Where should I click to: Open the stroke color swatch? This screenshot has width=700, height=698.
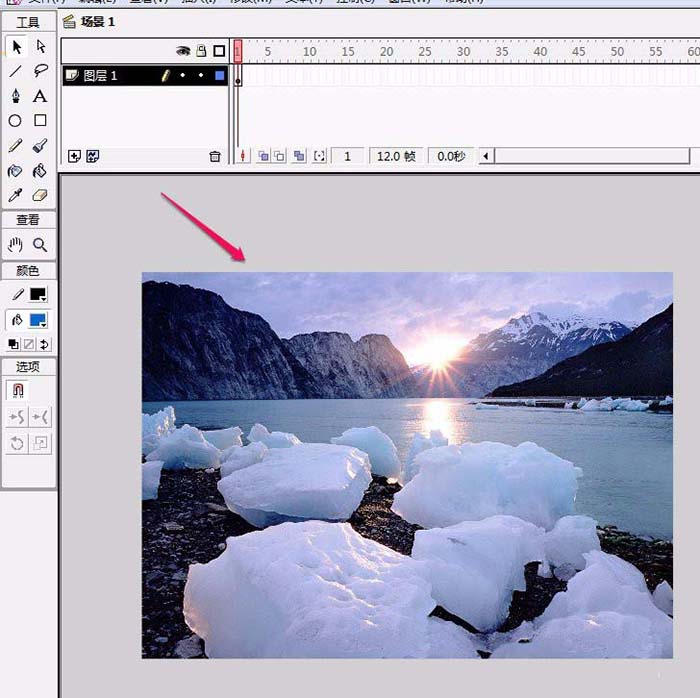pos(38,295)
